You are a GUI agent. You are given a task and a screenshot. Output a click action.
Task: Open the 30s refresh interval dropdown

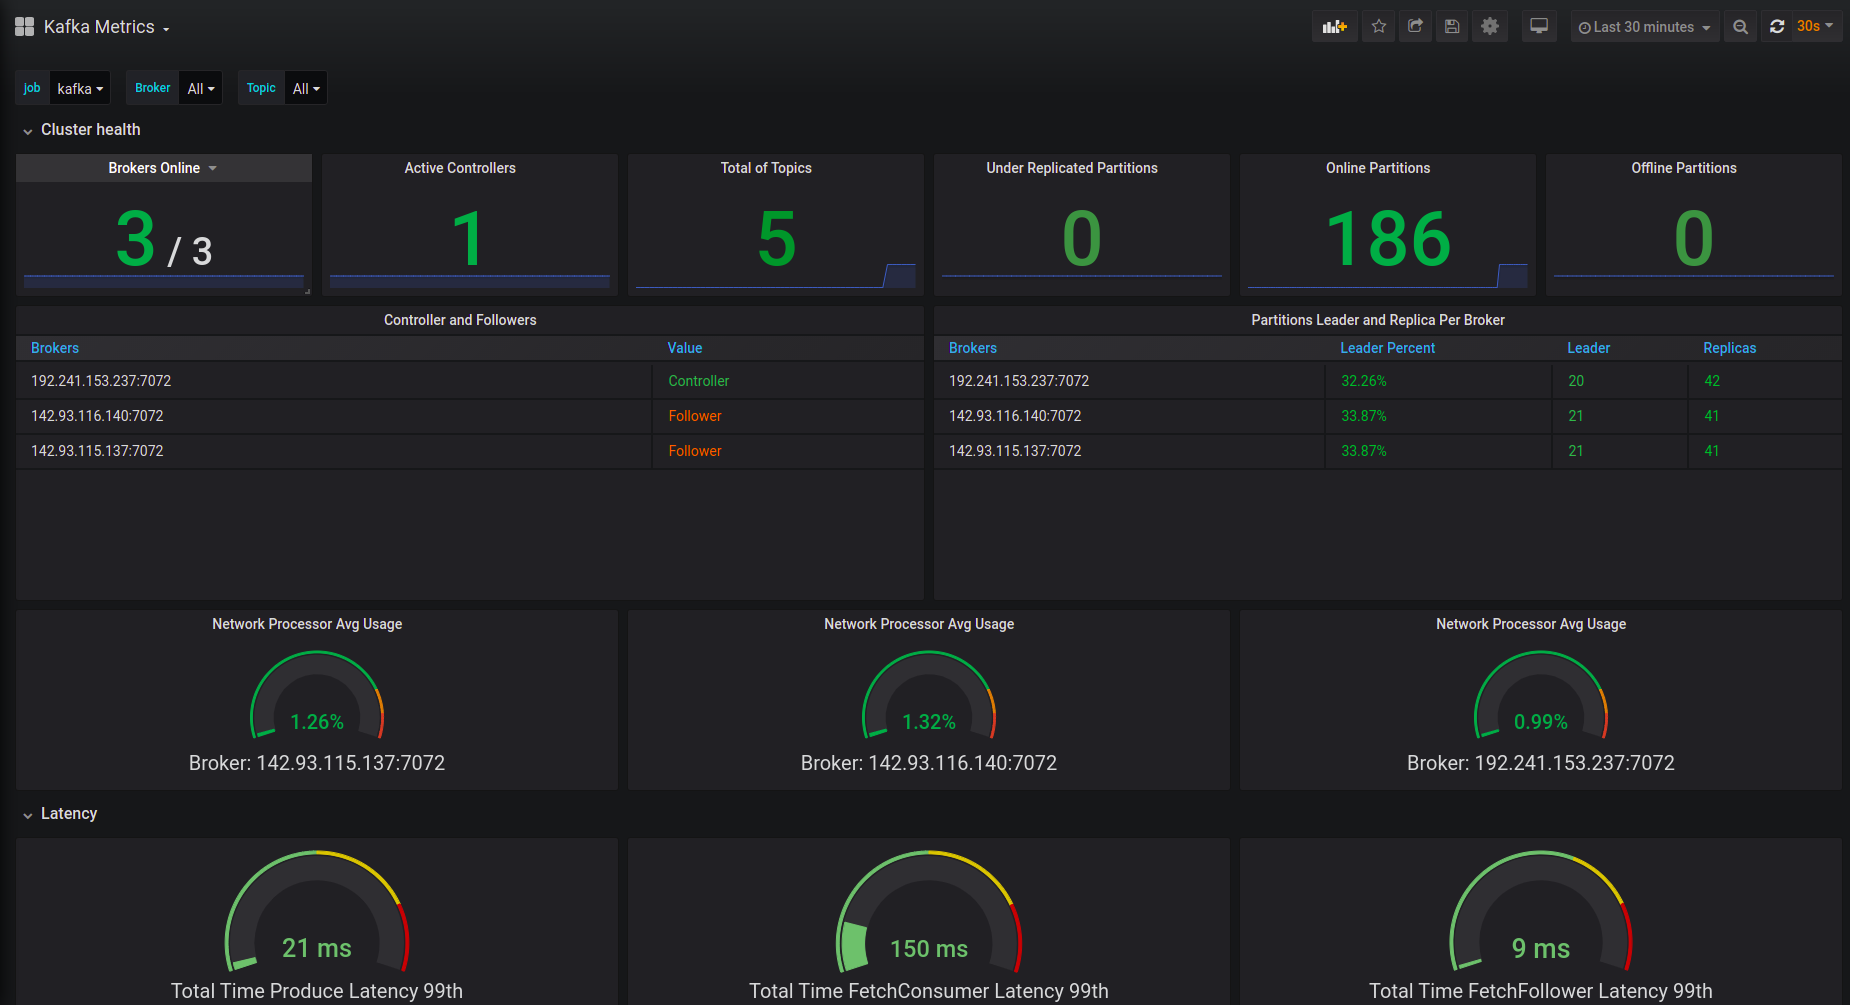(x=1815, y=27)
